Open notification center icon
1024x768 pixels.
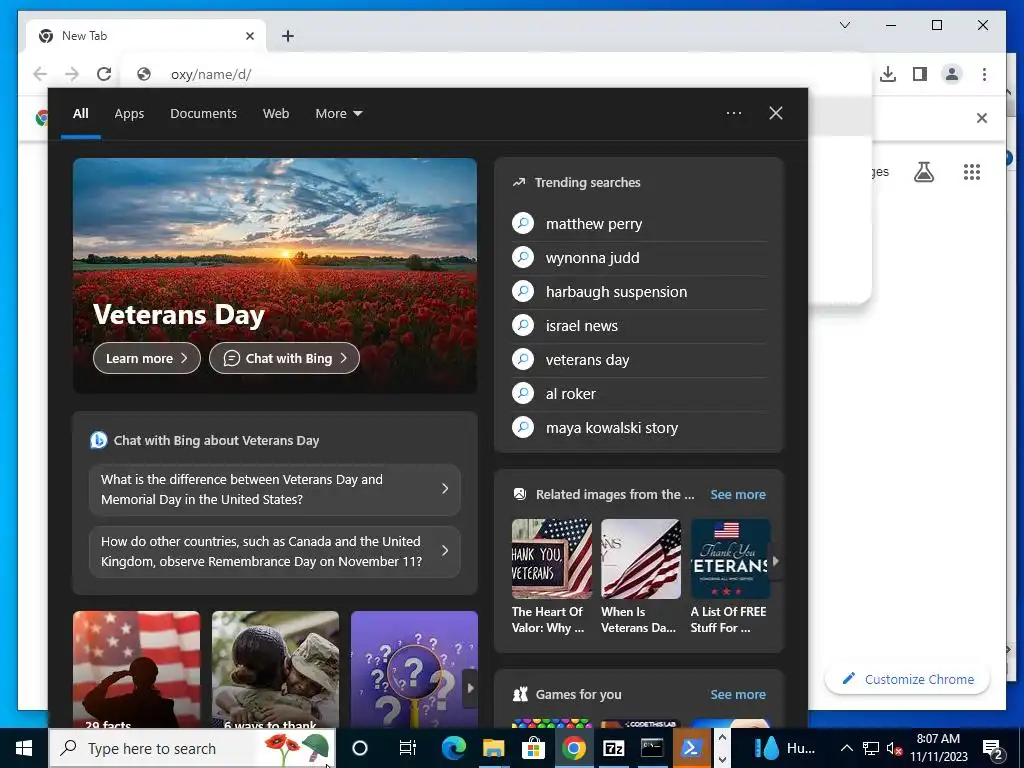993,748
